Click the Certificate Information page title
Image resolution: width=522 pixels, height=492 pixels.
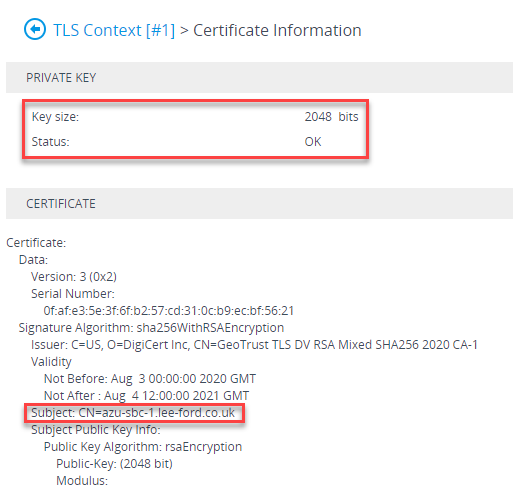click(277, 30)
